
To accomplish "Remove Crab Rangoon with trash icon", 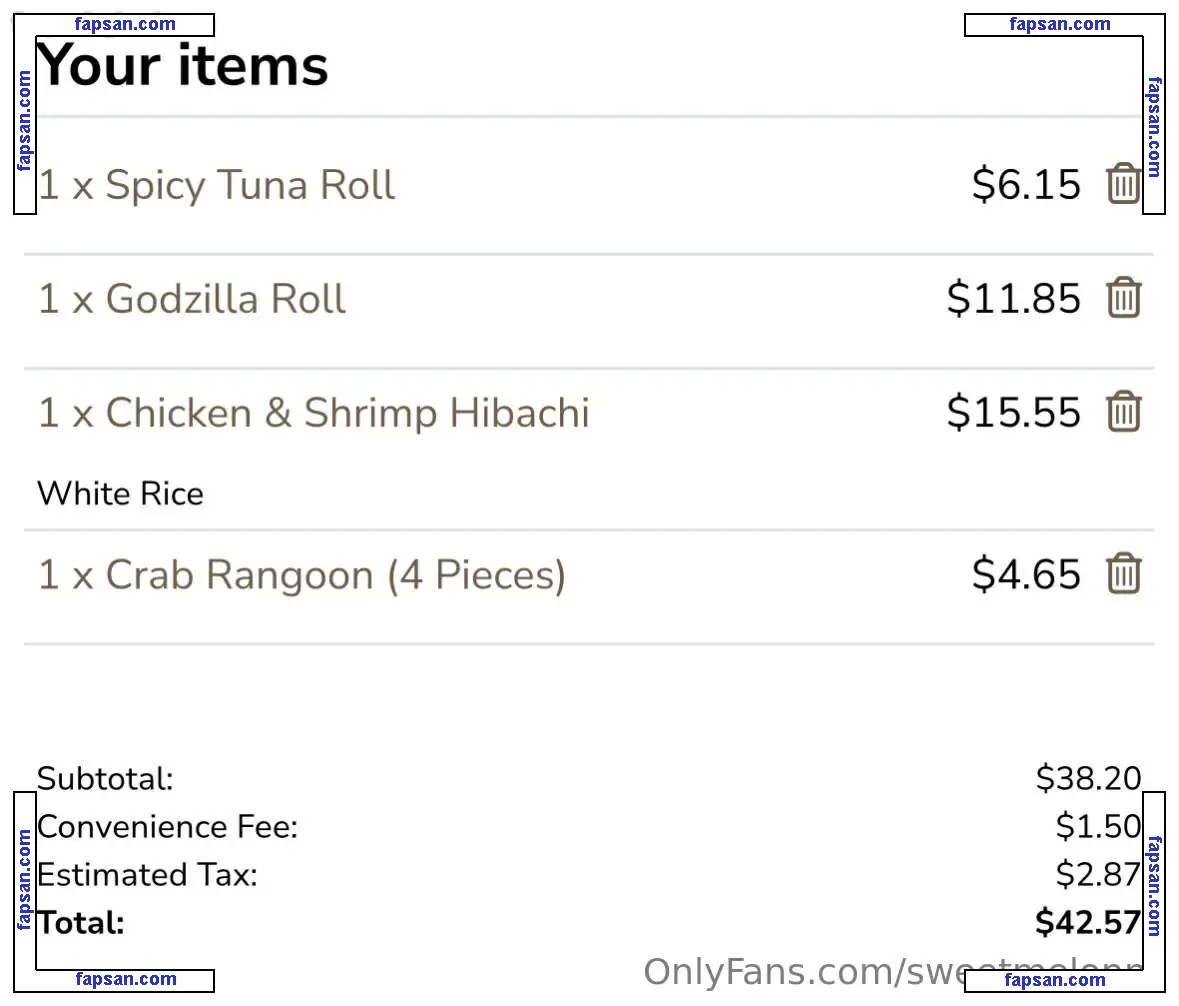I will click(x=1123, y=574).
